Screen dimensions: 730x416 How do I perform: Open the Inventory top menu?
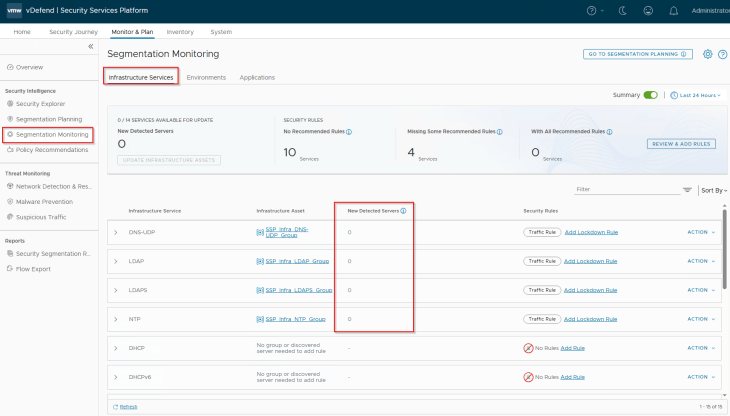[x=180, y=32]
